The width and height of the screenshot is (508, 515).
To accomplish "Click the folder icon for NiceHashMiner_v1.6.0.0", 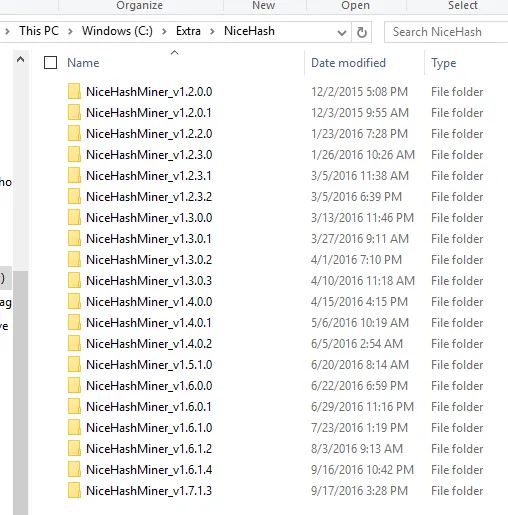I will [74, 385].
